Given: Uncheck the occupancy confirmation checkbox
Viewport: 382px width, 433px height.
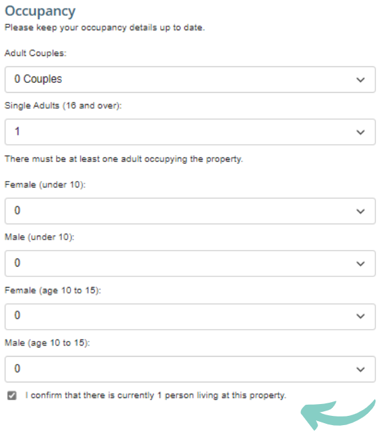Looking at the screenshot, I should [x=12, y=396].
